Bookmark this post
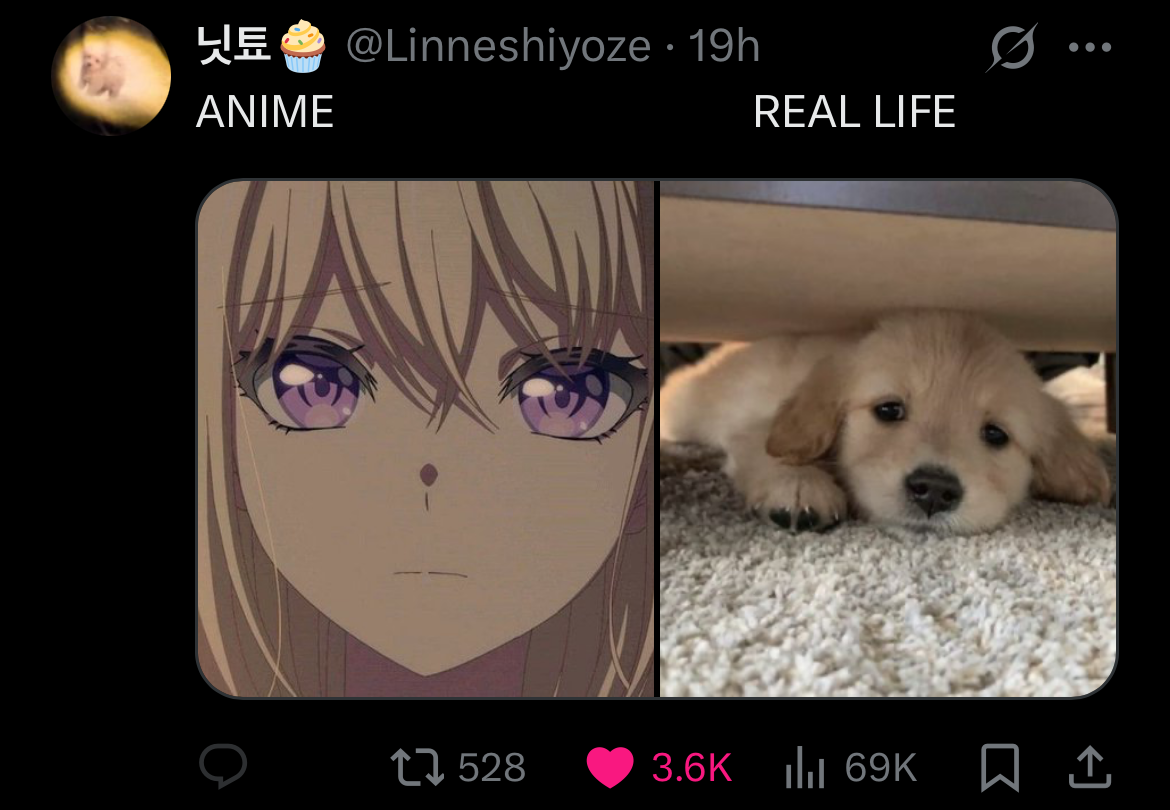1170x810 pixels. click(x=999, y=767)
